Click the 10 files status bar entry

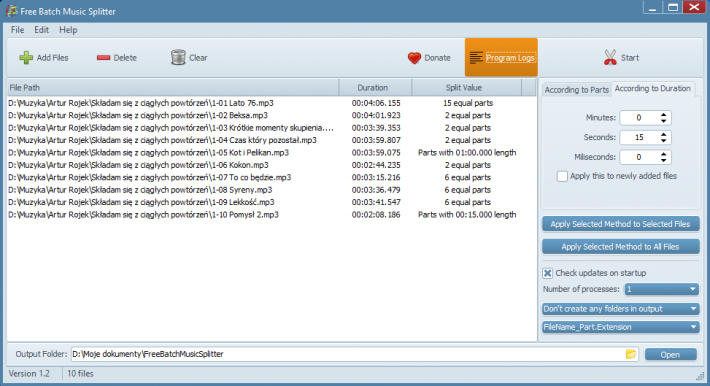[x=80, y=374]
